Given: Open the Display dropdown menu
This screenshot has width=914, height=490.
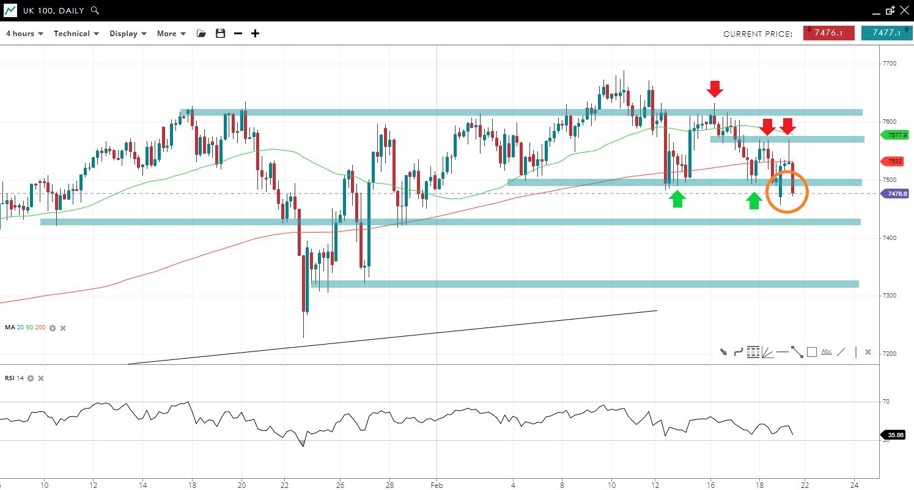Looking at the screenshot, I should point(128,34).
